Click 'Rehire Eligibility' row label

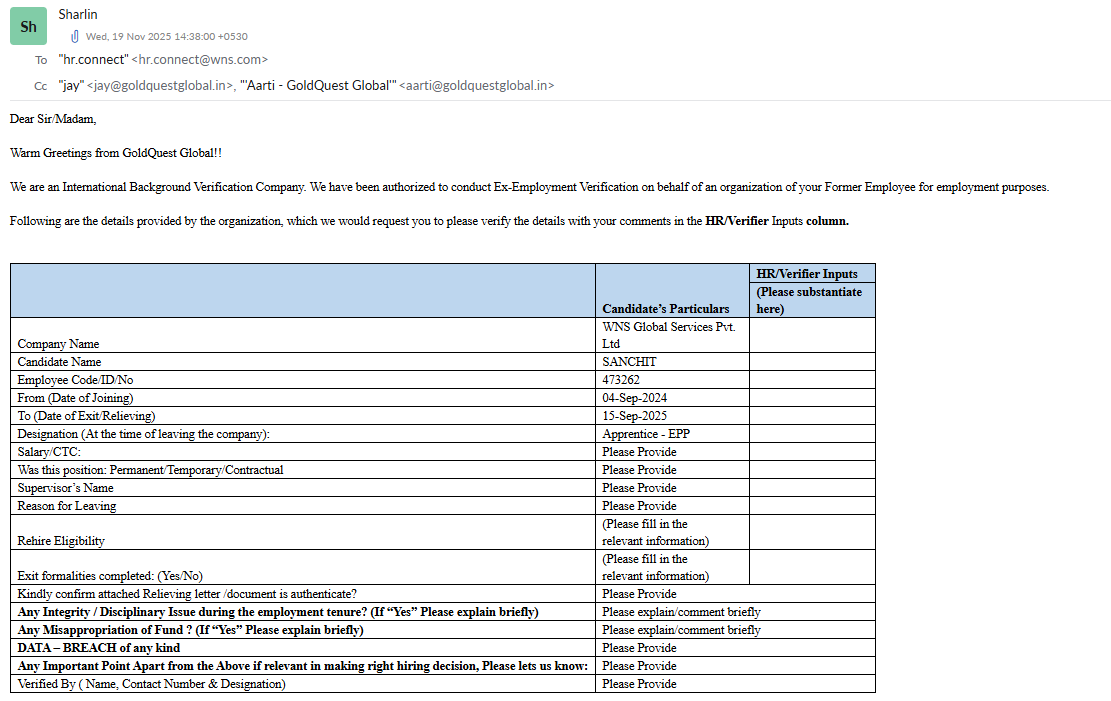pyautogui.click(x=61, y=541)
